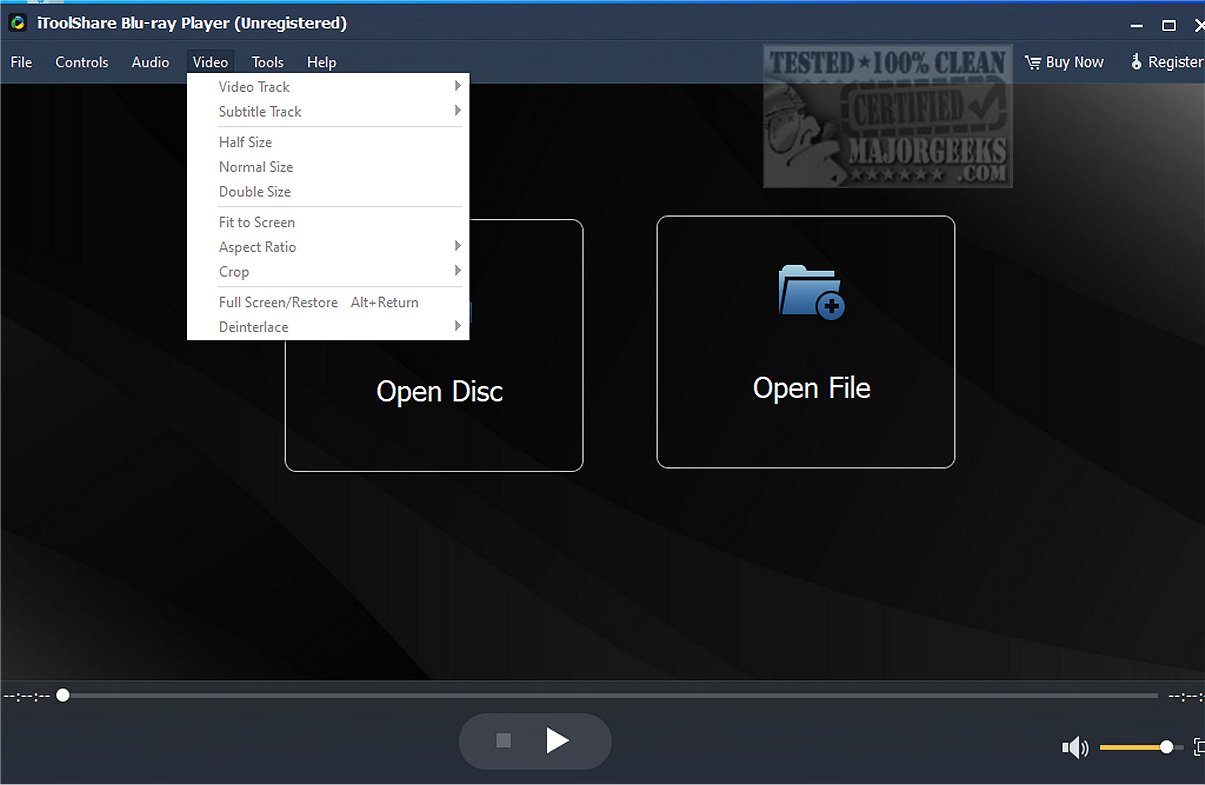This screenshot has width=1205, height=785.
Task: Click the Open Disc button
Action: (x=434, y=345)
